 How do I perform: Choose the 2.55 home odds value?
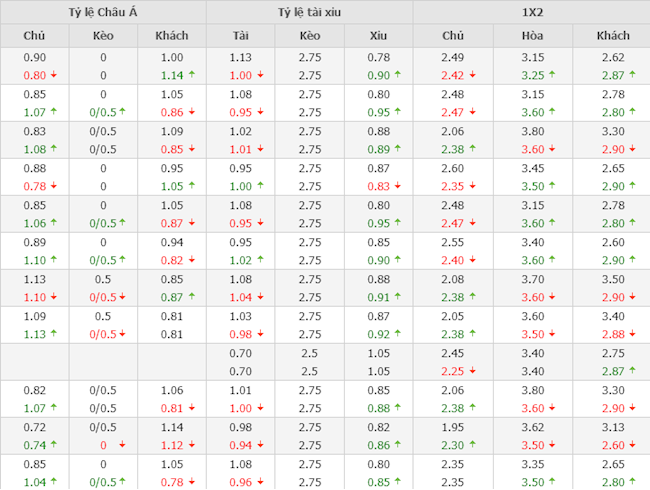click(452, 242)
